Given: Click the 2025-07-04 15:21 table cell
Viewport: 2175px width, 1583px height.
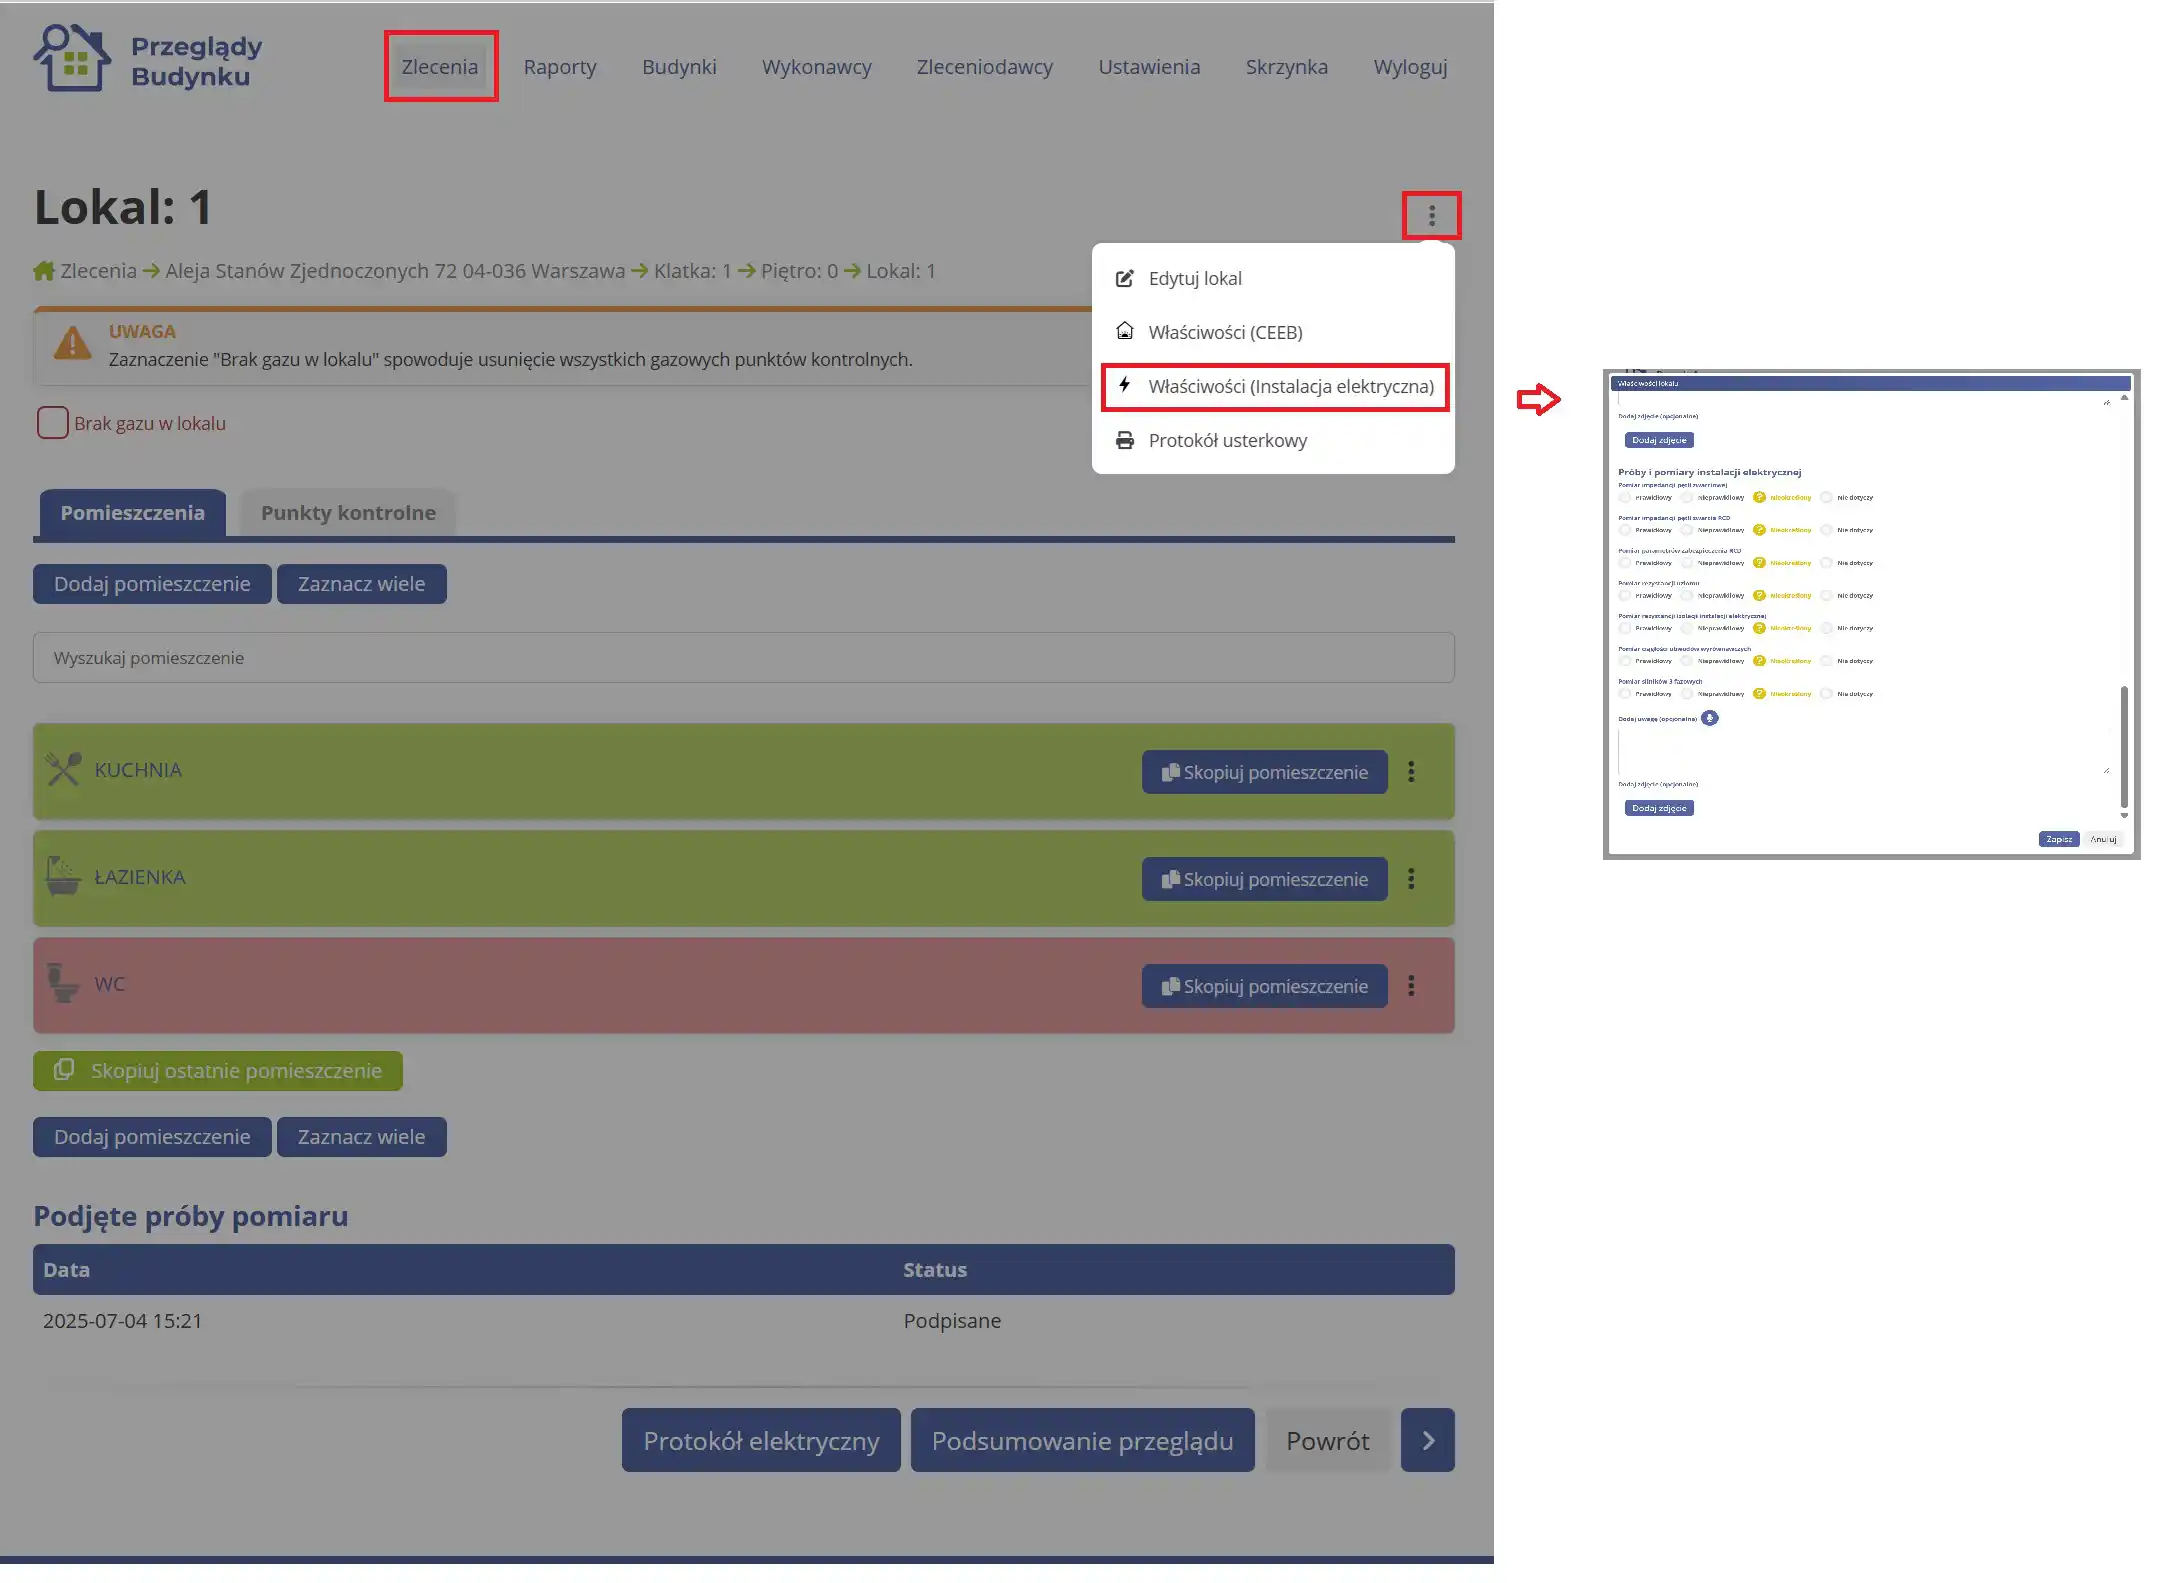Looking at the screenshot, I should tap(122, 1320).
